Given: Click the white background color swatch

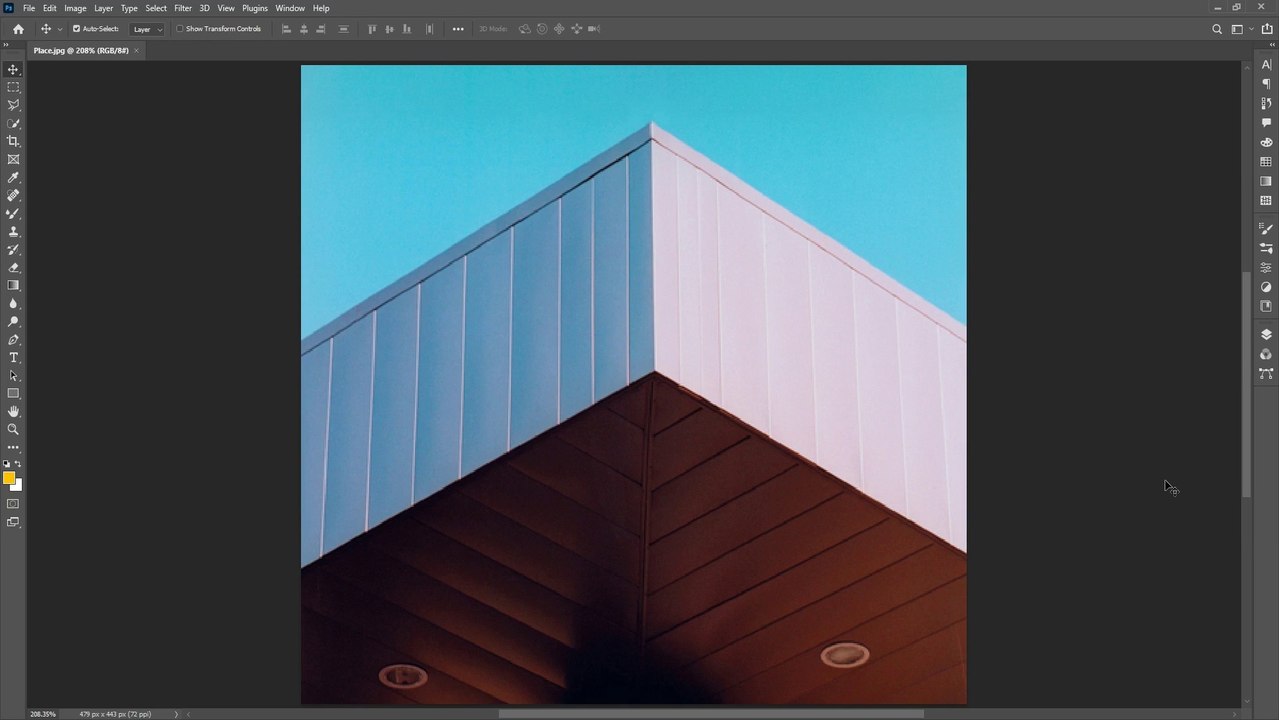Looking at the screenshot, I should [18, 487].
